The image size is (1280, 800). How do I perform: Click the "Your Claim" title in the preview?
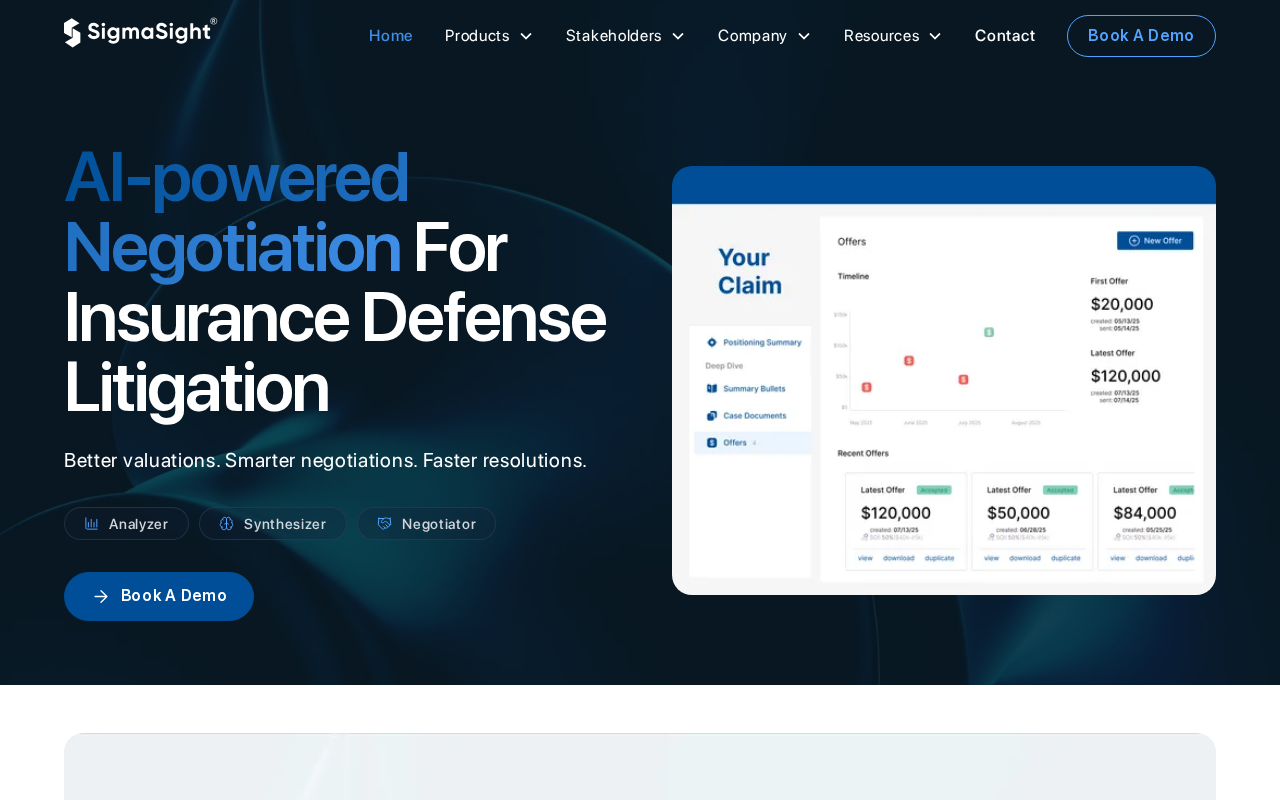(750, 271)
